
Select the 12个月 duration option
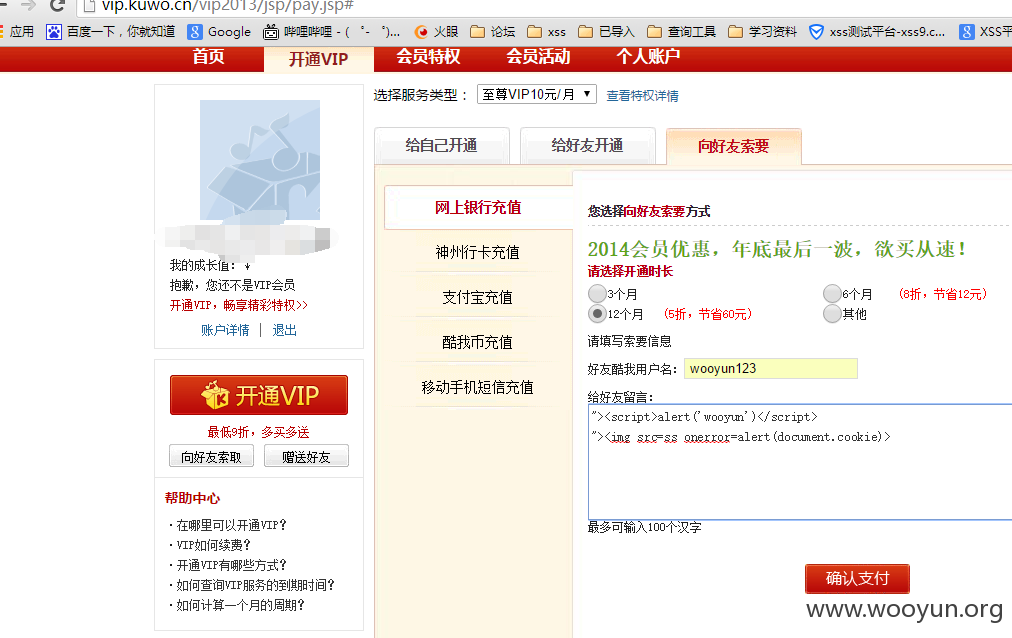pyautogui.click(x=597, y=314)
